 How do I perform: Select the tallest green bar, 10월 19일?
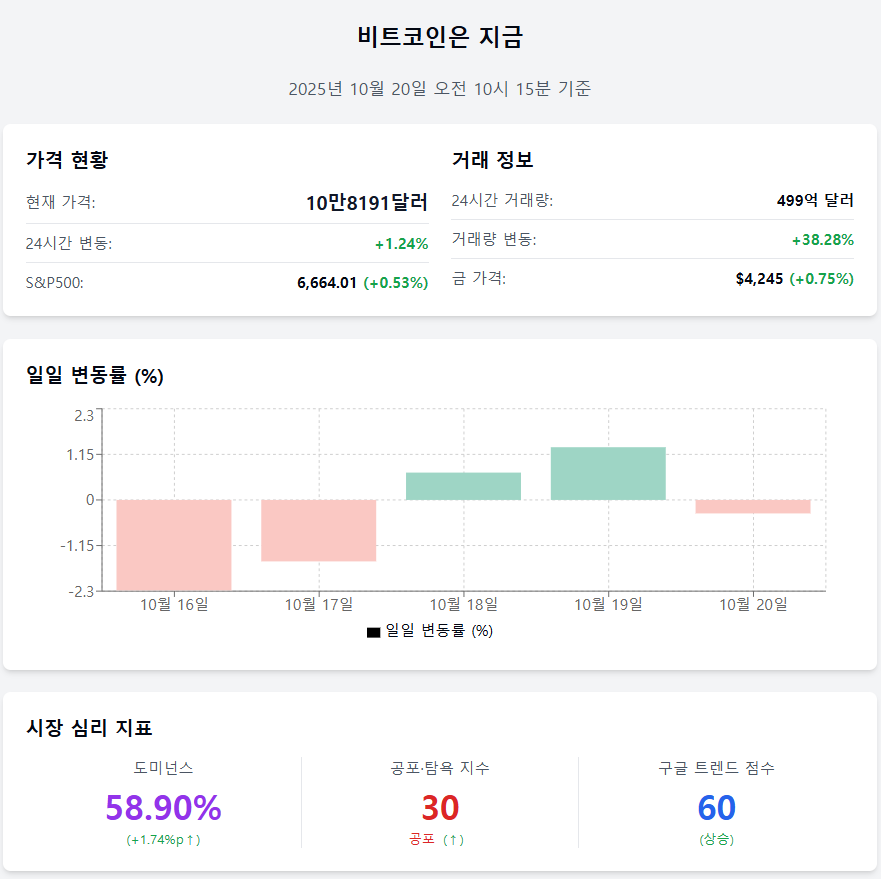coord(608,473)
